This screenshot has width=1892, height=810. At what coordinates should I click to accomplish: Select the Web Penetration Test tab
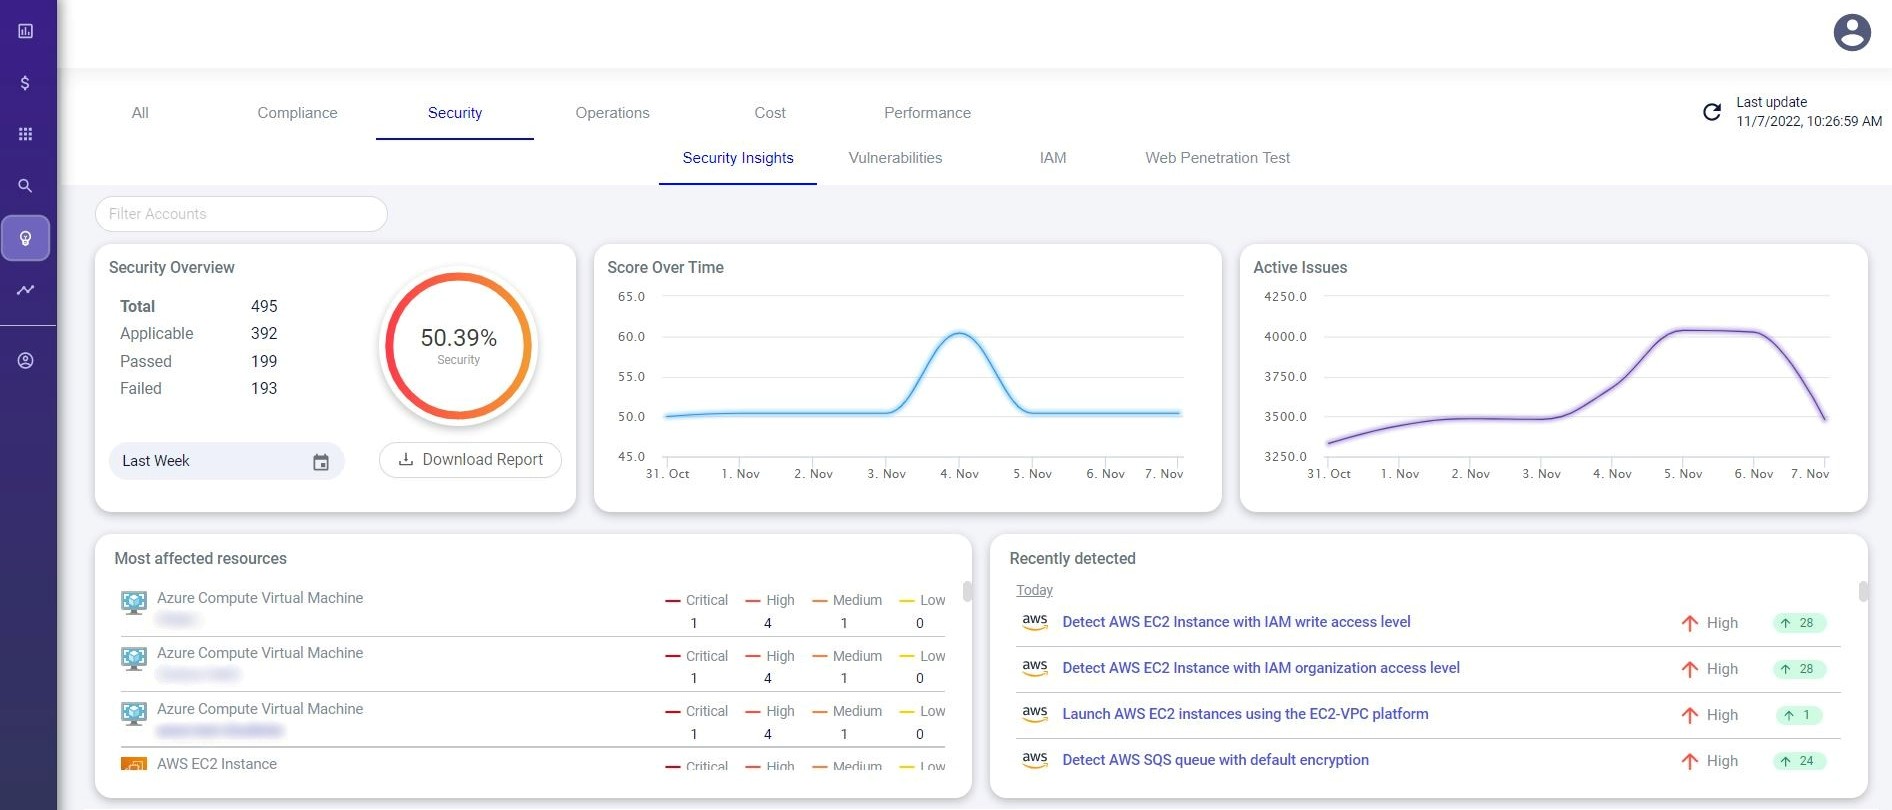(1217, 158)
